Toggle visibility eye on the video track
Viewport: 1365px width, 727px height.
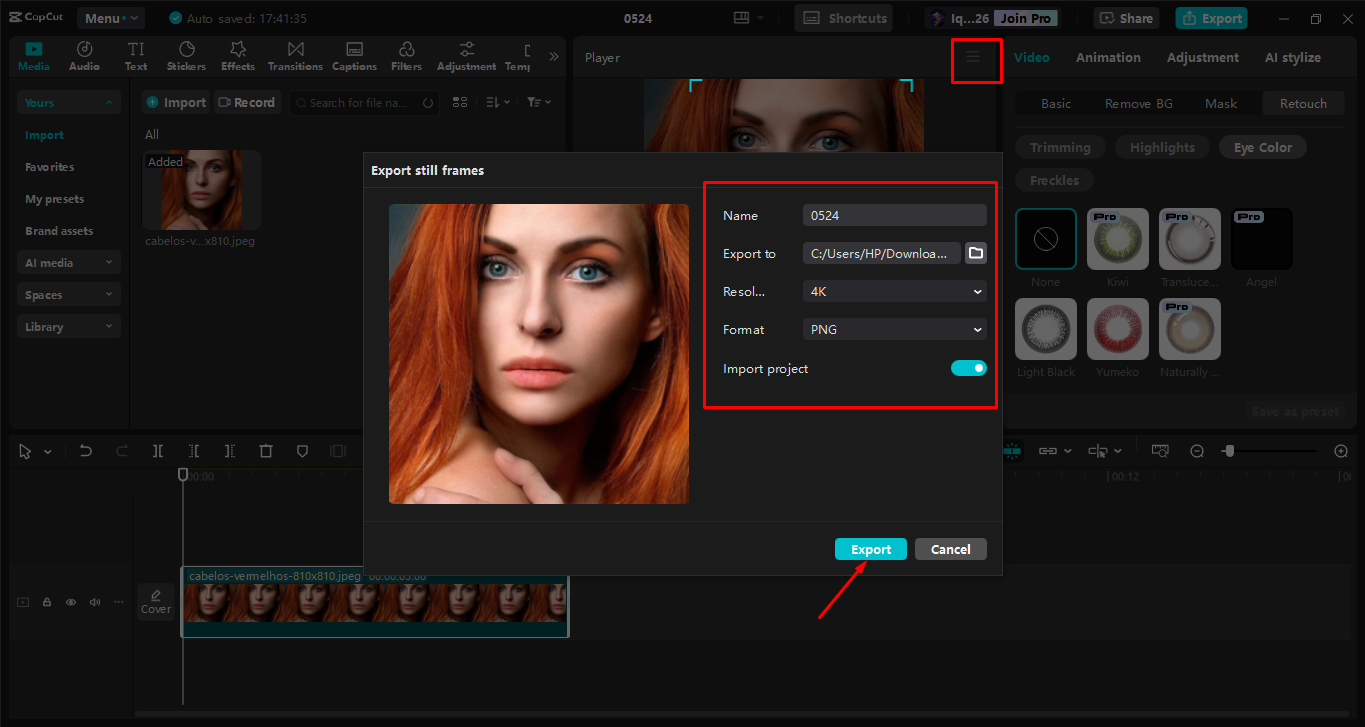coord(69,602)
